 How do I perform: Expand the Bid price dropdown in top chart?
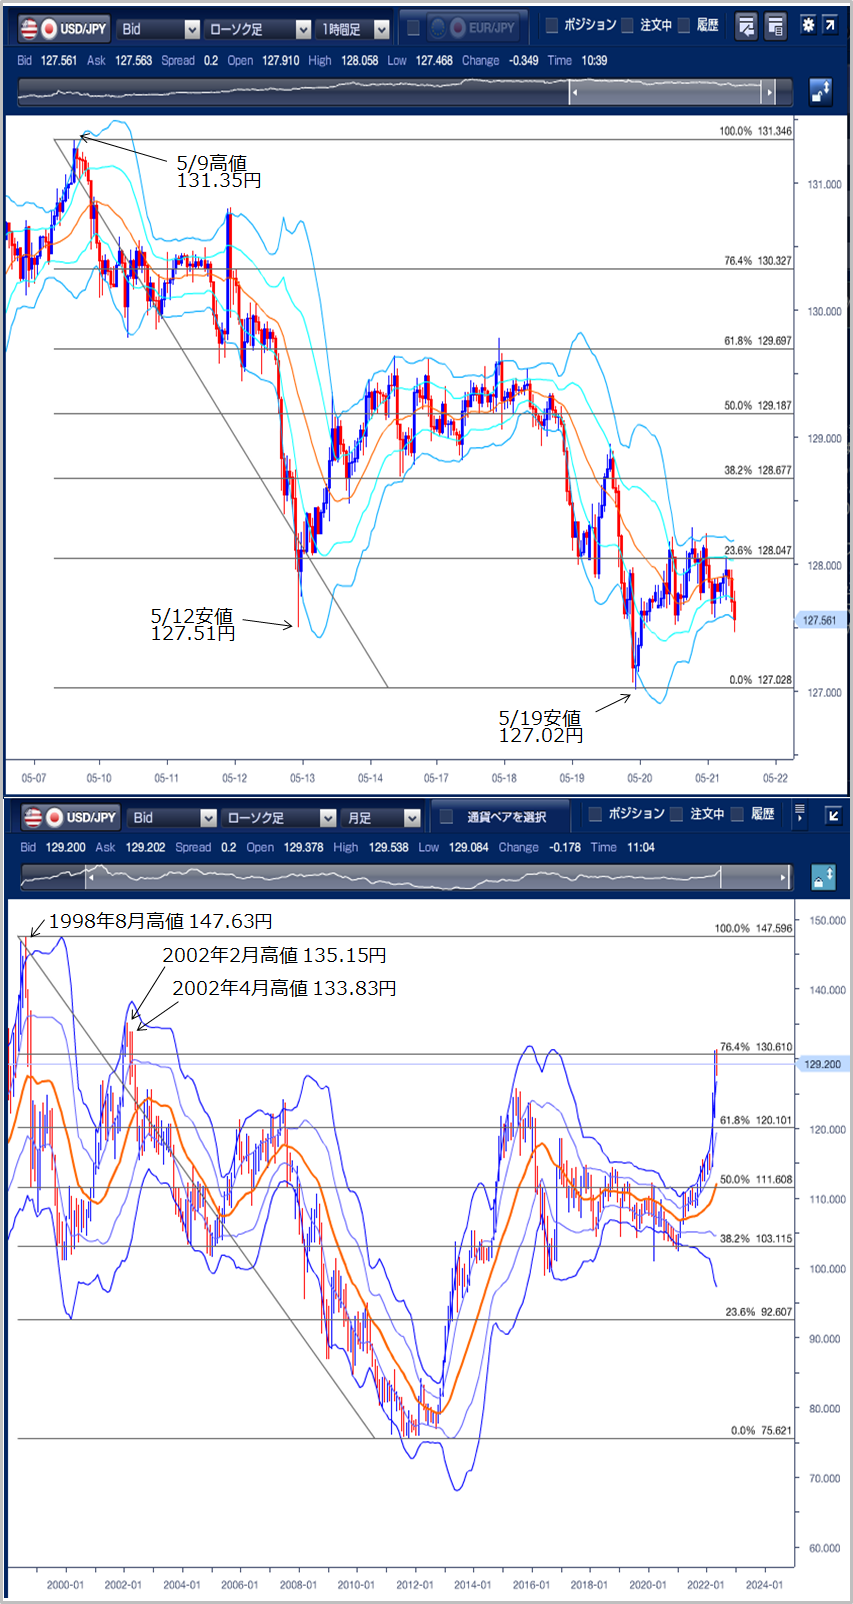tap(159, 30)
